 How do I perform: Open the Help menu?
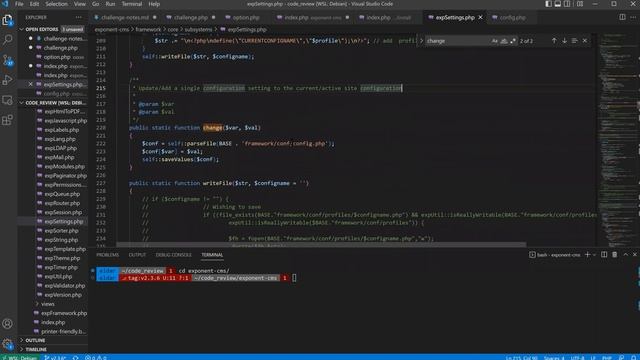tap(154, 4)
